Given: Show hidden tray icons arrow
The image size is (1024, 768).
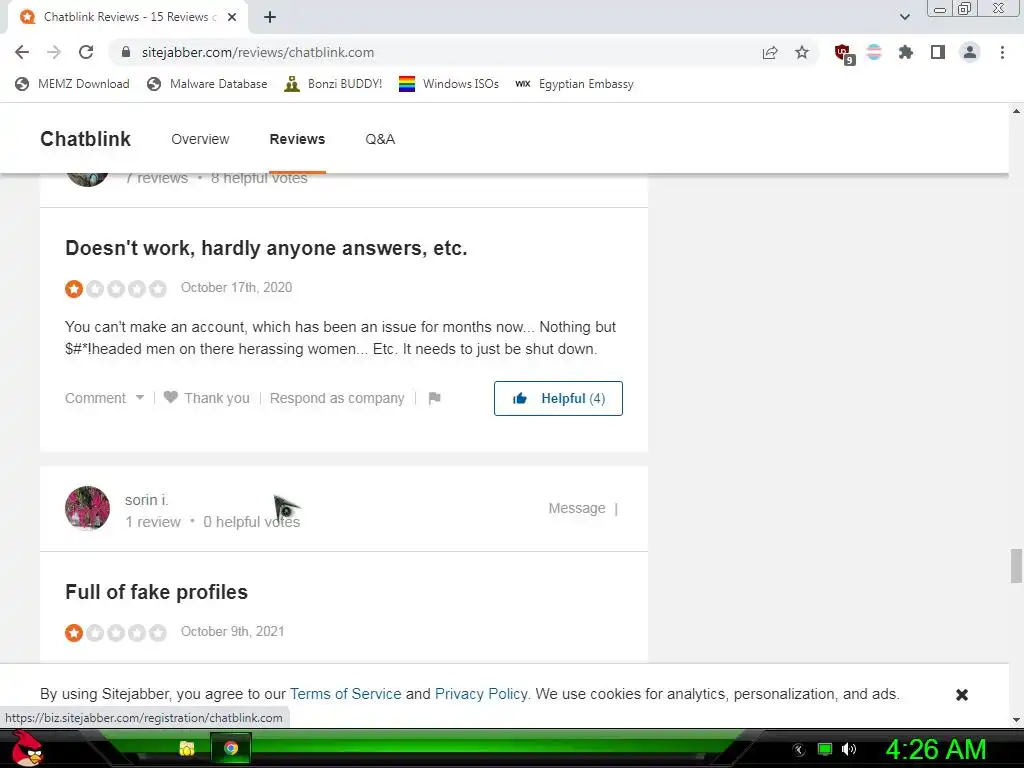Looking at the screenshot, I should 799,750.
